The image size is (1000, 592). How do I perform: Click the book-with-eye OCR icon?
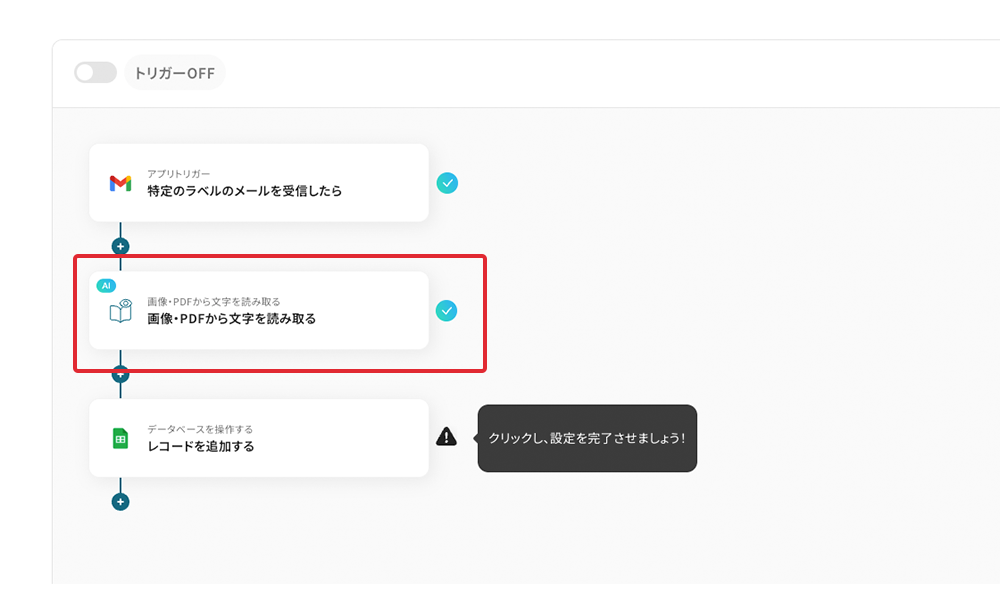[x=121, y=311]
